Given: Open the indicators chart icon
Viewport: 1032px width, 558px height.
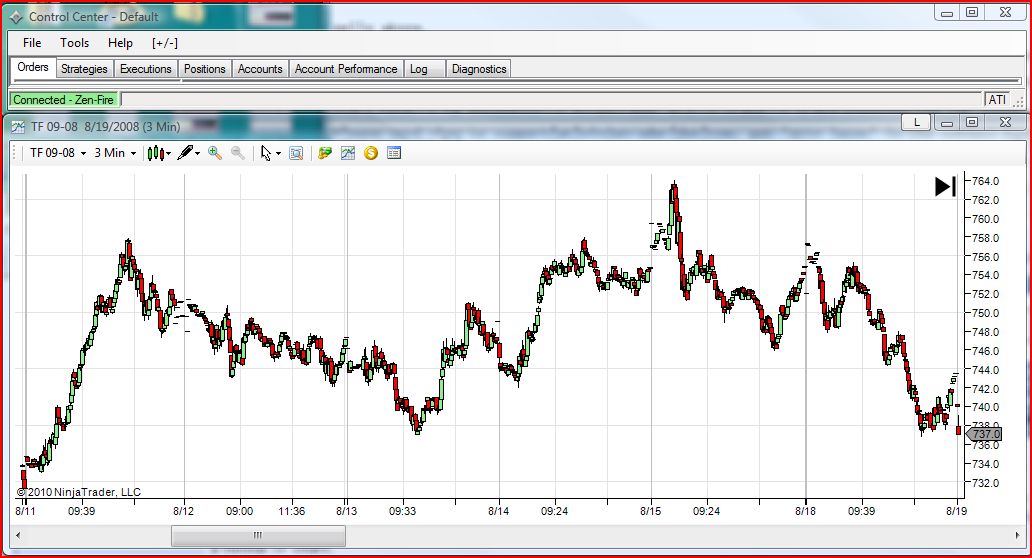Looking at the screenshot, I should [348, 153].
